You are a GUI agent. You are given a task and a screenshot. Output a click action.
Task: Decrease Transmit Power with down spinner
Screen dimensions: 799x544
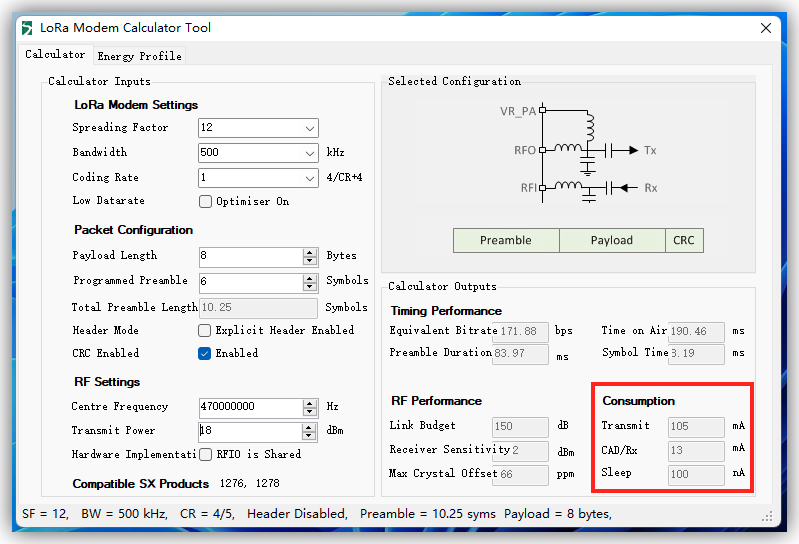point(310,437)
